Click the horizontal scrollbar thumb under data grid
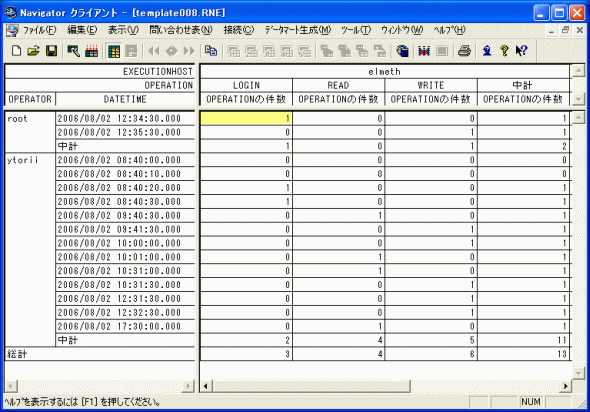590x412 pixels. (311, 386)
